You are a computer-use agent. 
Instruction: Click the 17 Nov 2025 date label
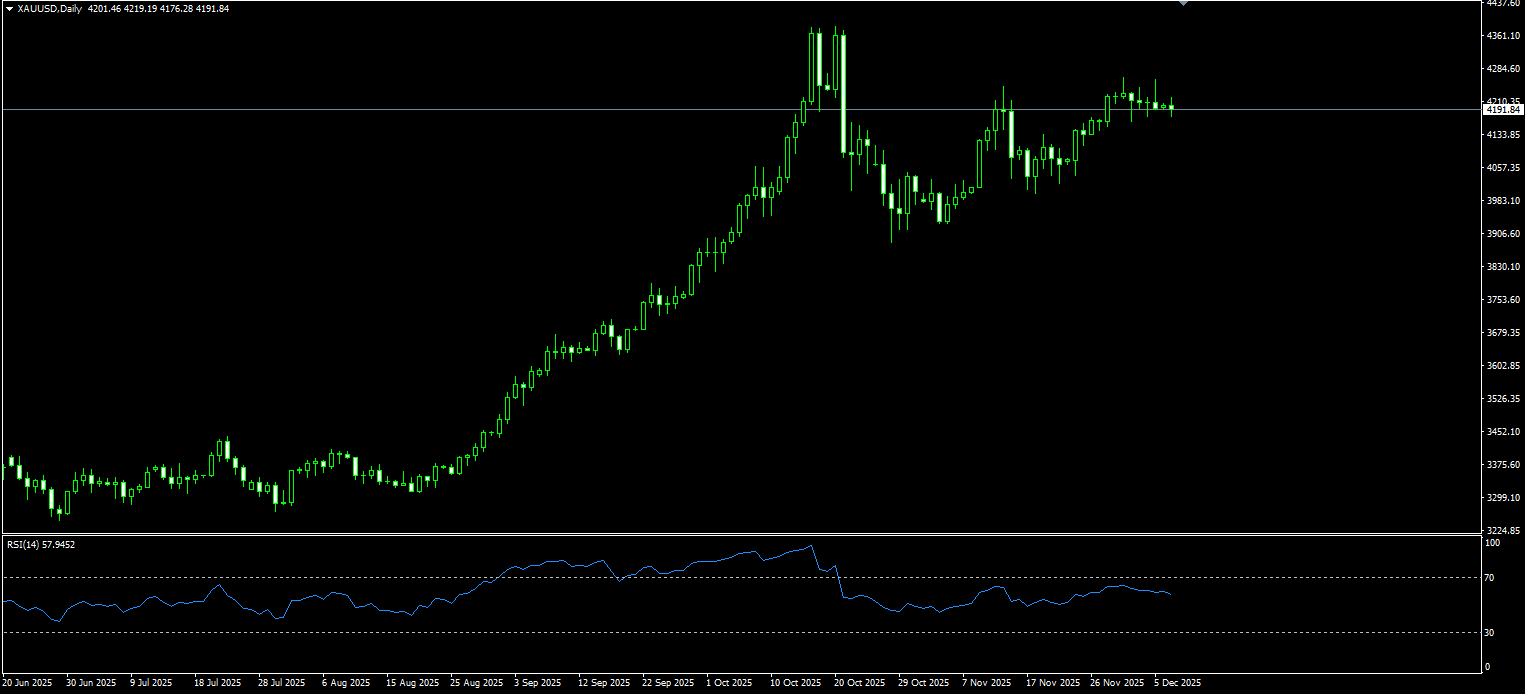click(1052, 683)
